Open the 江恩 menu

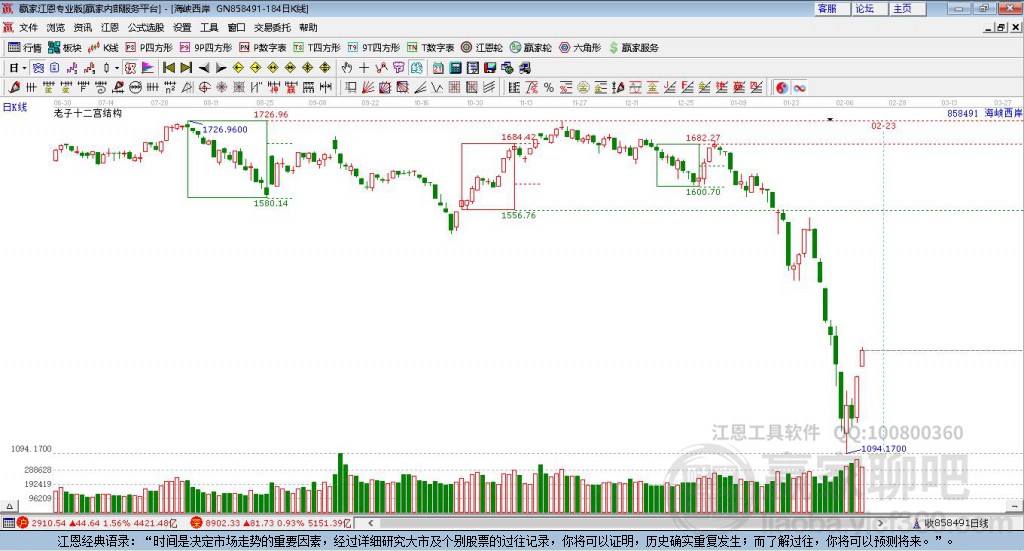[110, 27]
